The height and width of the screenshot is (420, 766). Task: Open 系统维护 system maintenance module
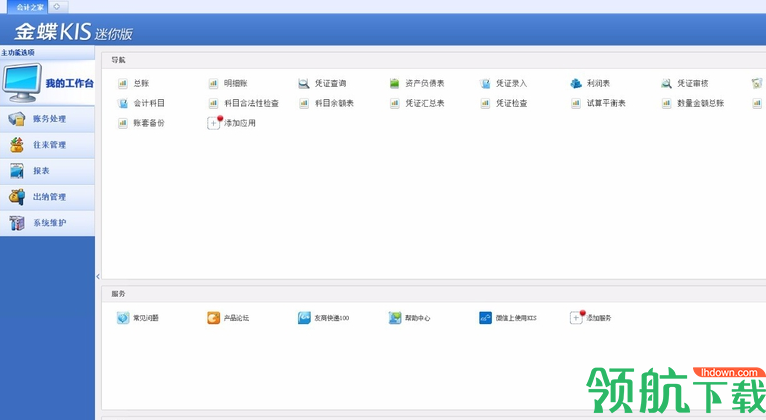pyautogui.click(x=47, y=223)
